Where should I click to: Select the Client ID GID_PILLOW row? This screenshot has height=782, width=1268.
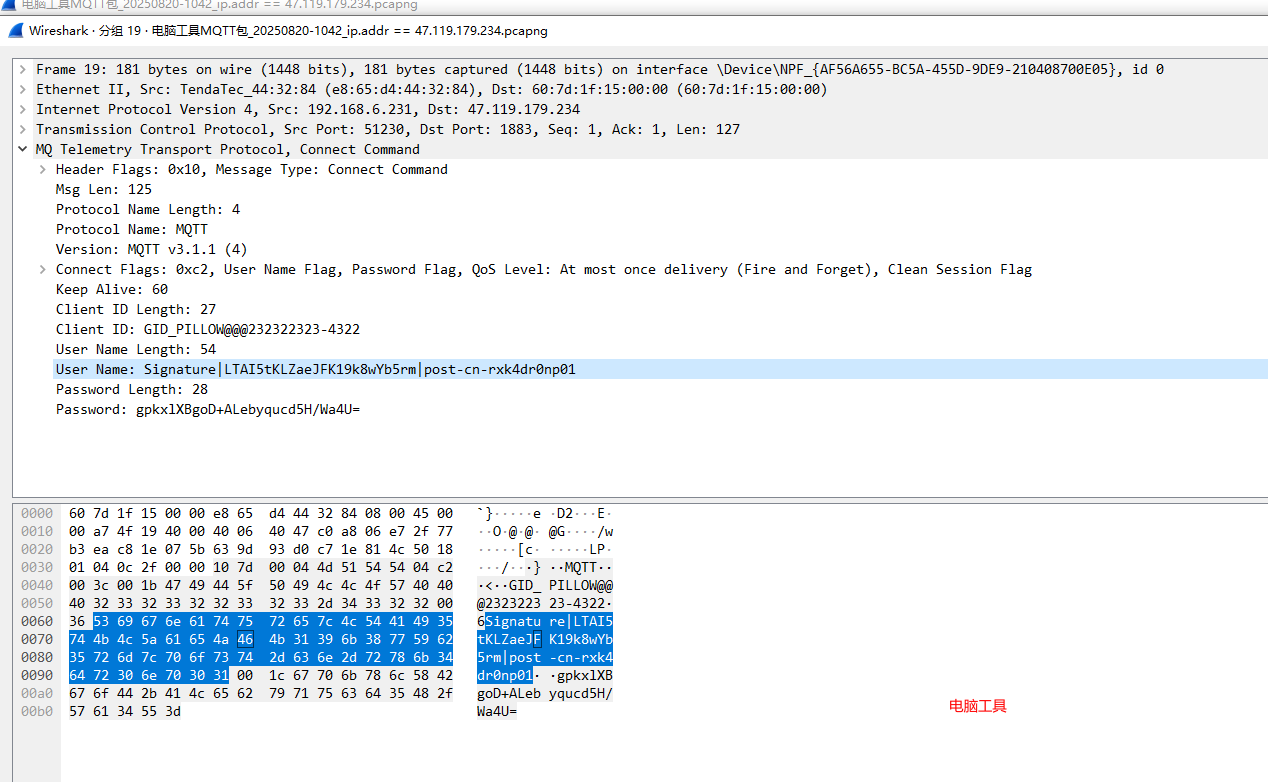(208, 330)
